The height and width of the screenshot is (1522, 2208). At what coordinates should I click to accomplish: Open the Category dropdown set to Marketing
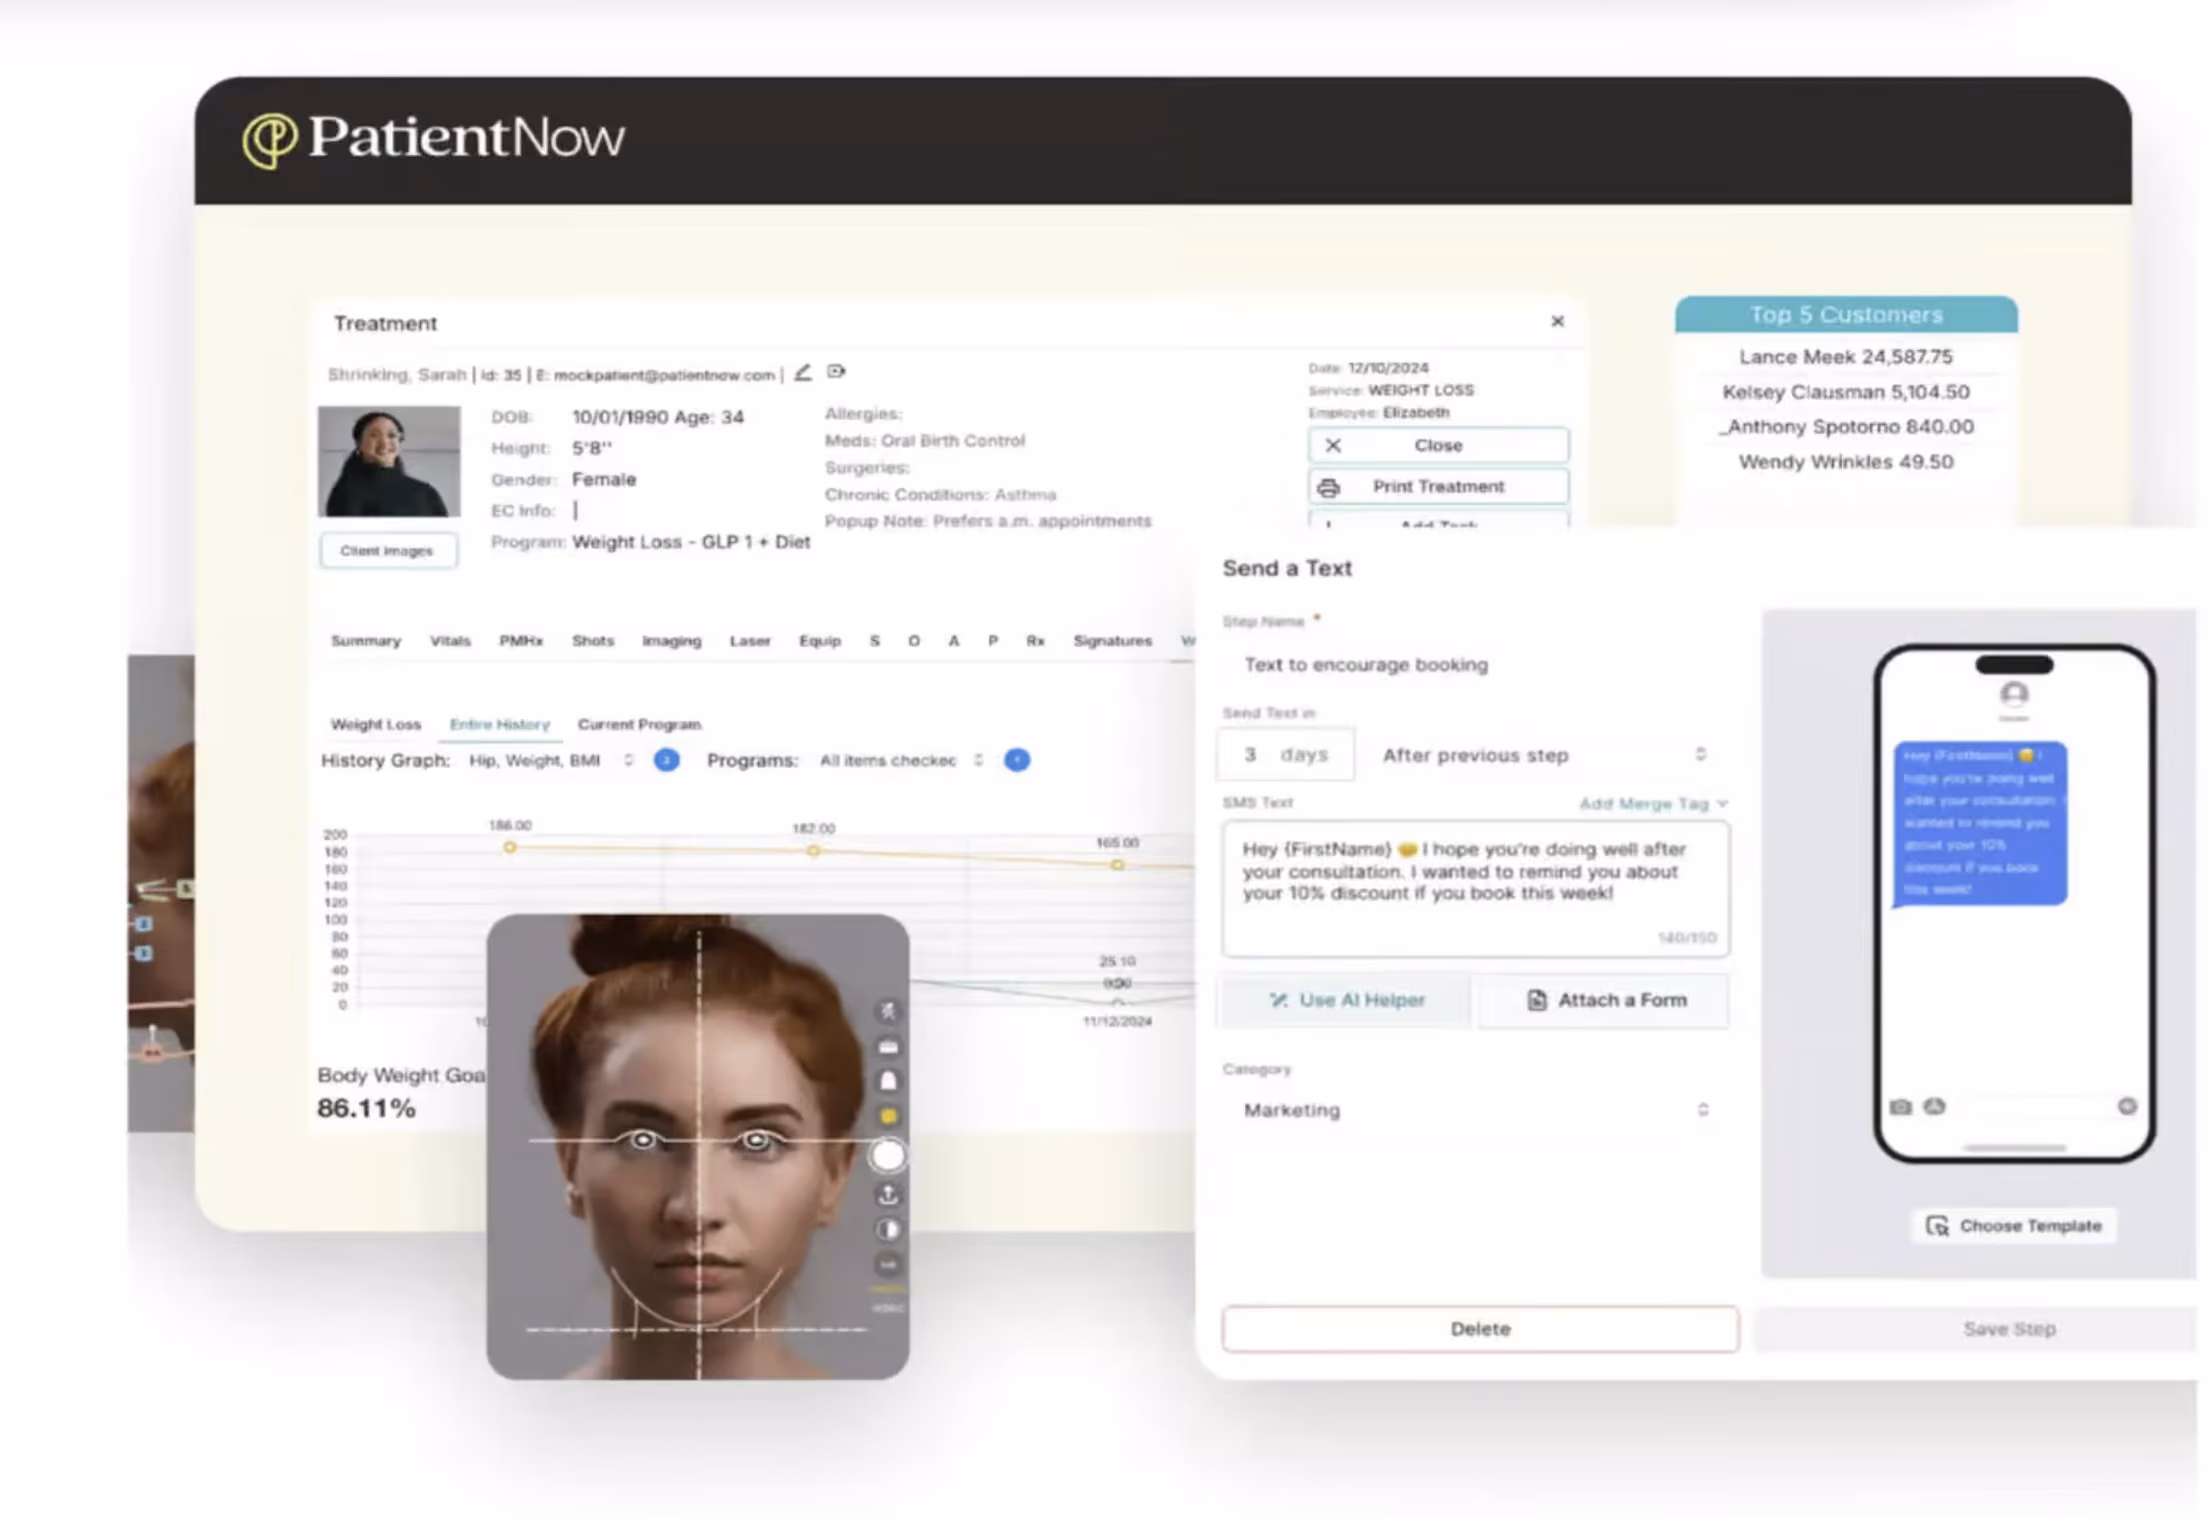(x=1476, y=1110)
